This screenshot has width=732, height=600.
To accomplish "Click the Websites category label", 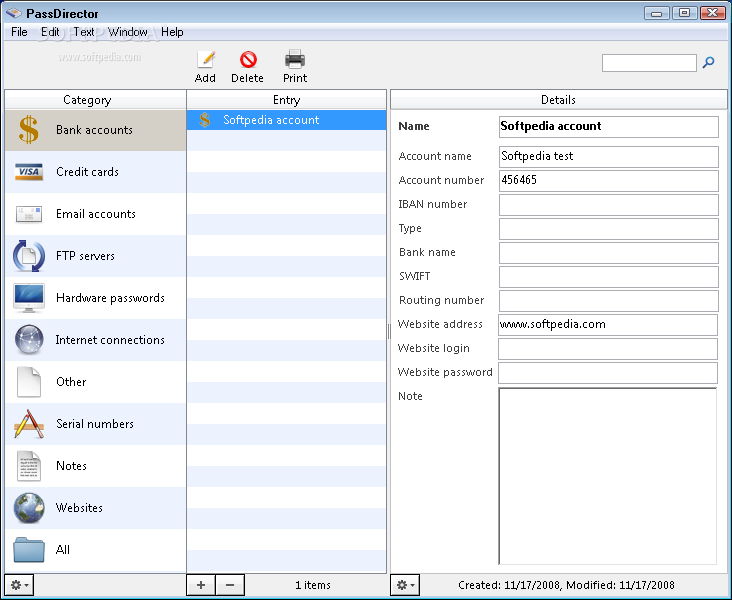I will click(x=79, y=508).
